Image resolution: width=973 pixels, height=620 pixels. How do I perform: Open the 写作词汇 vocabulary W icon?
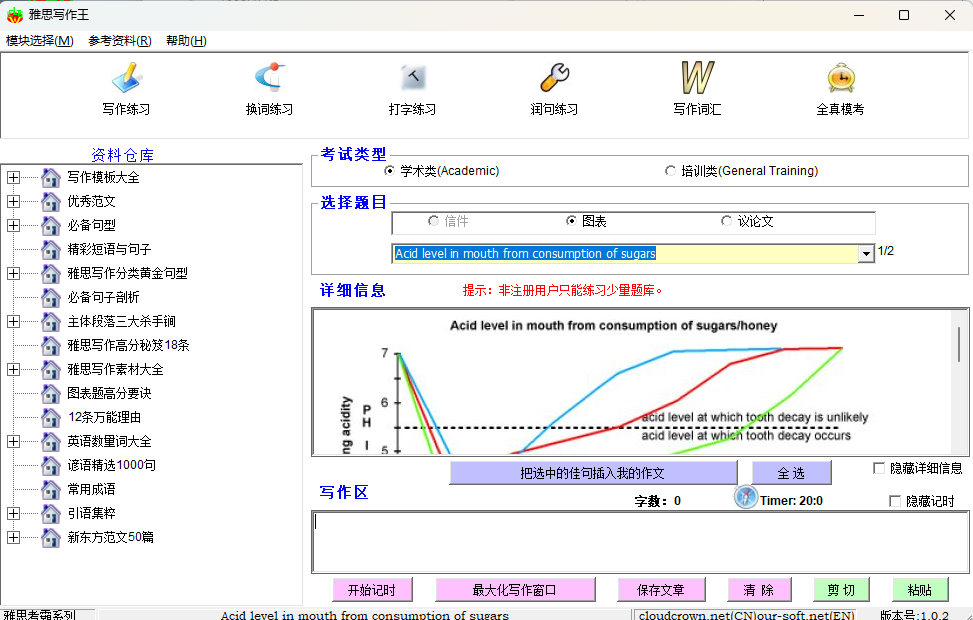point(697,79)
